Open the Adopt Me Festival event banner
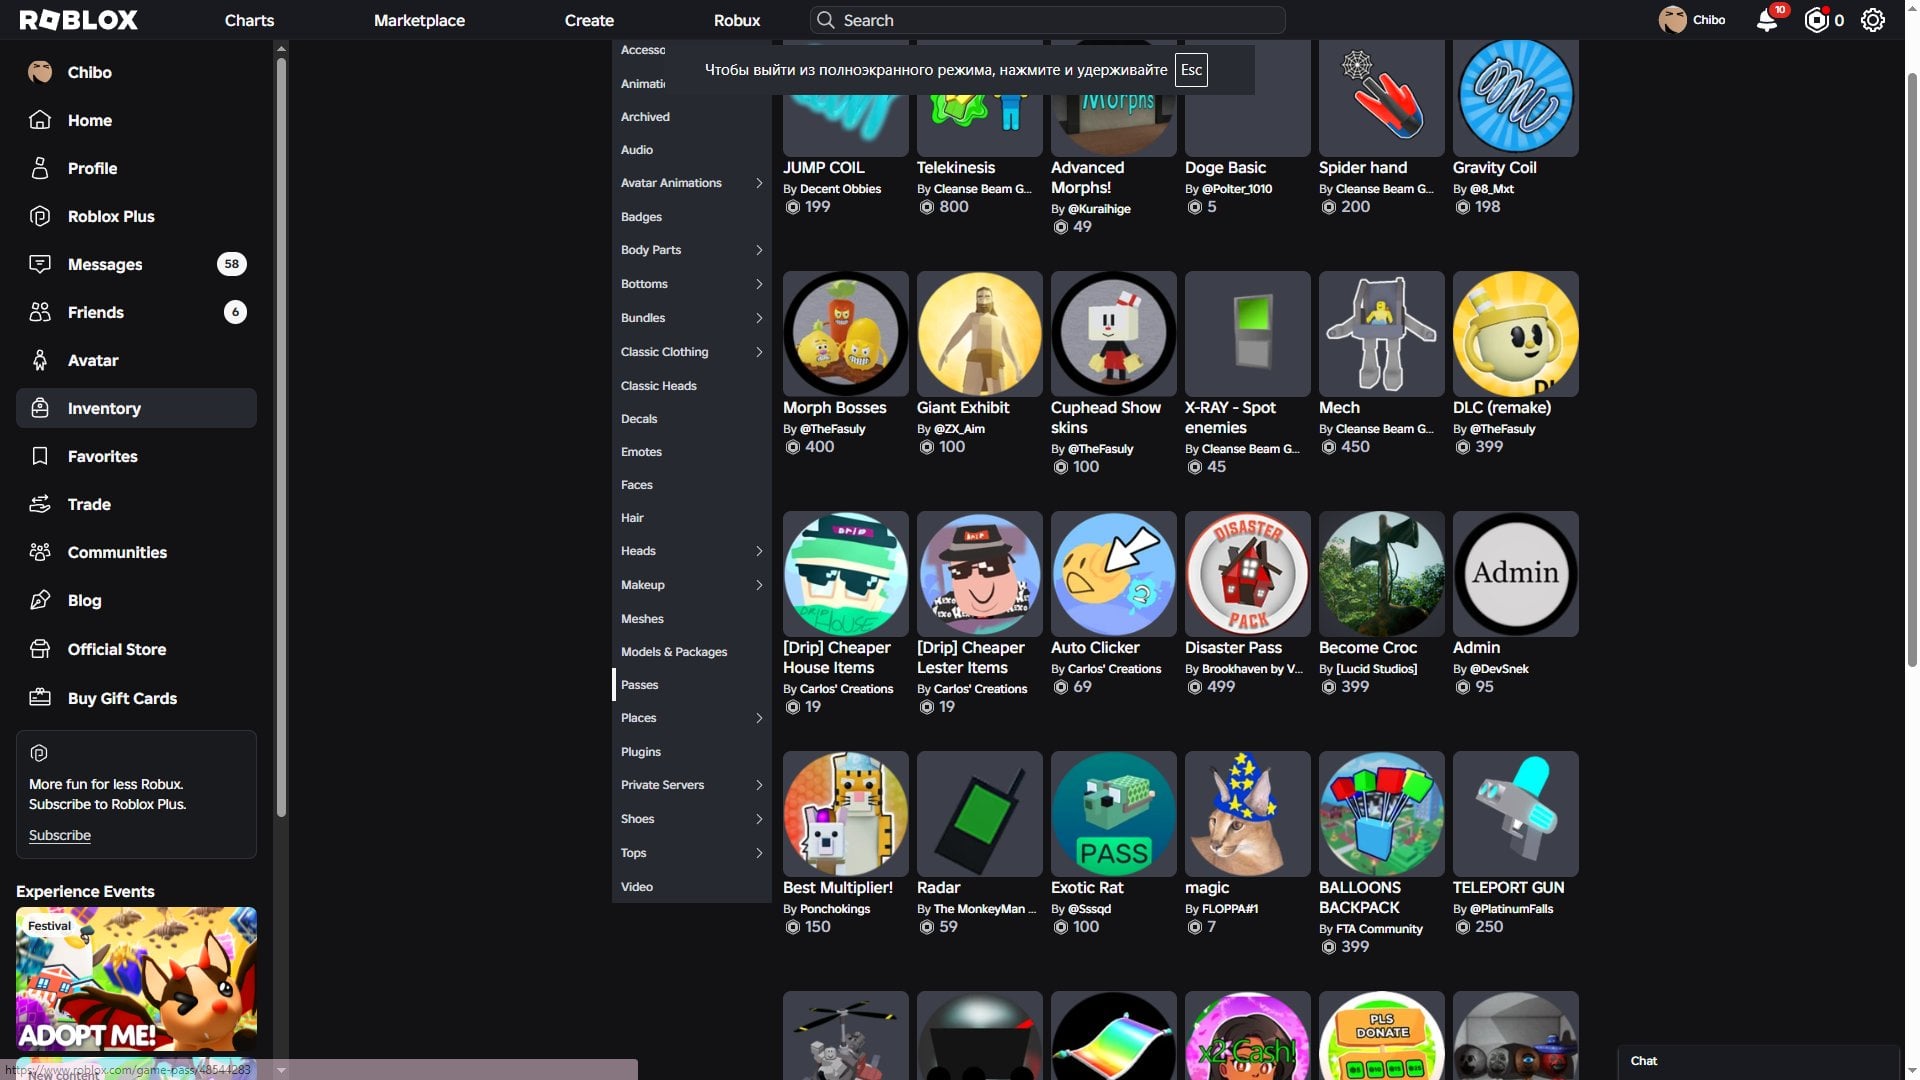 (x=136, y=979)
